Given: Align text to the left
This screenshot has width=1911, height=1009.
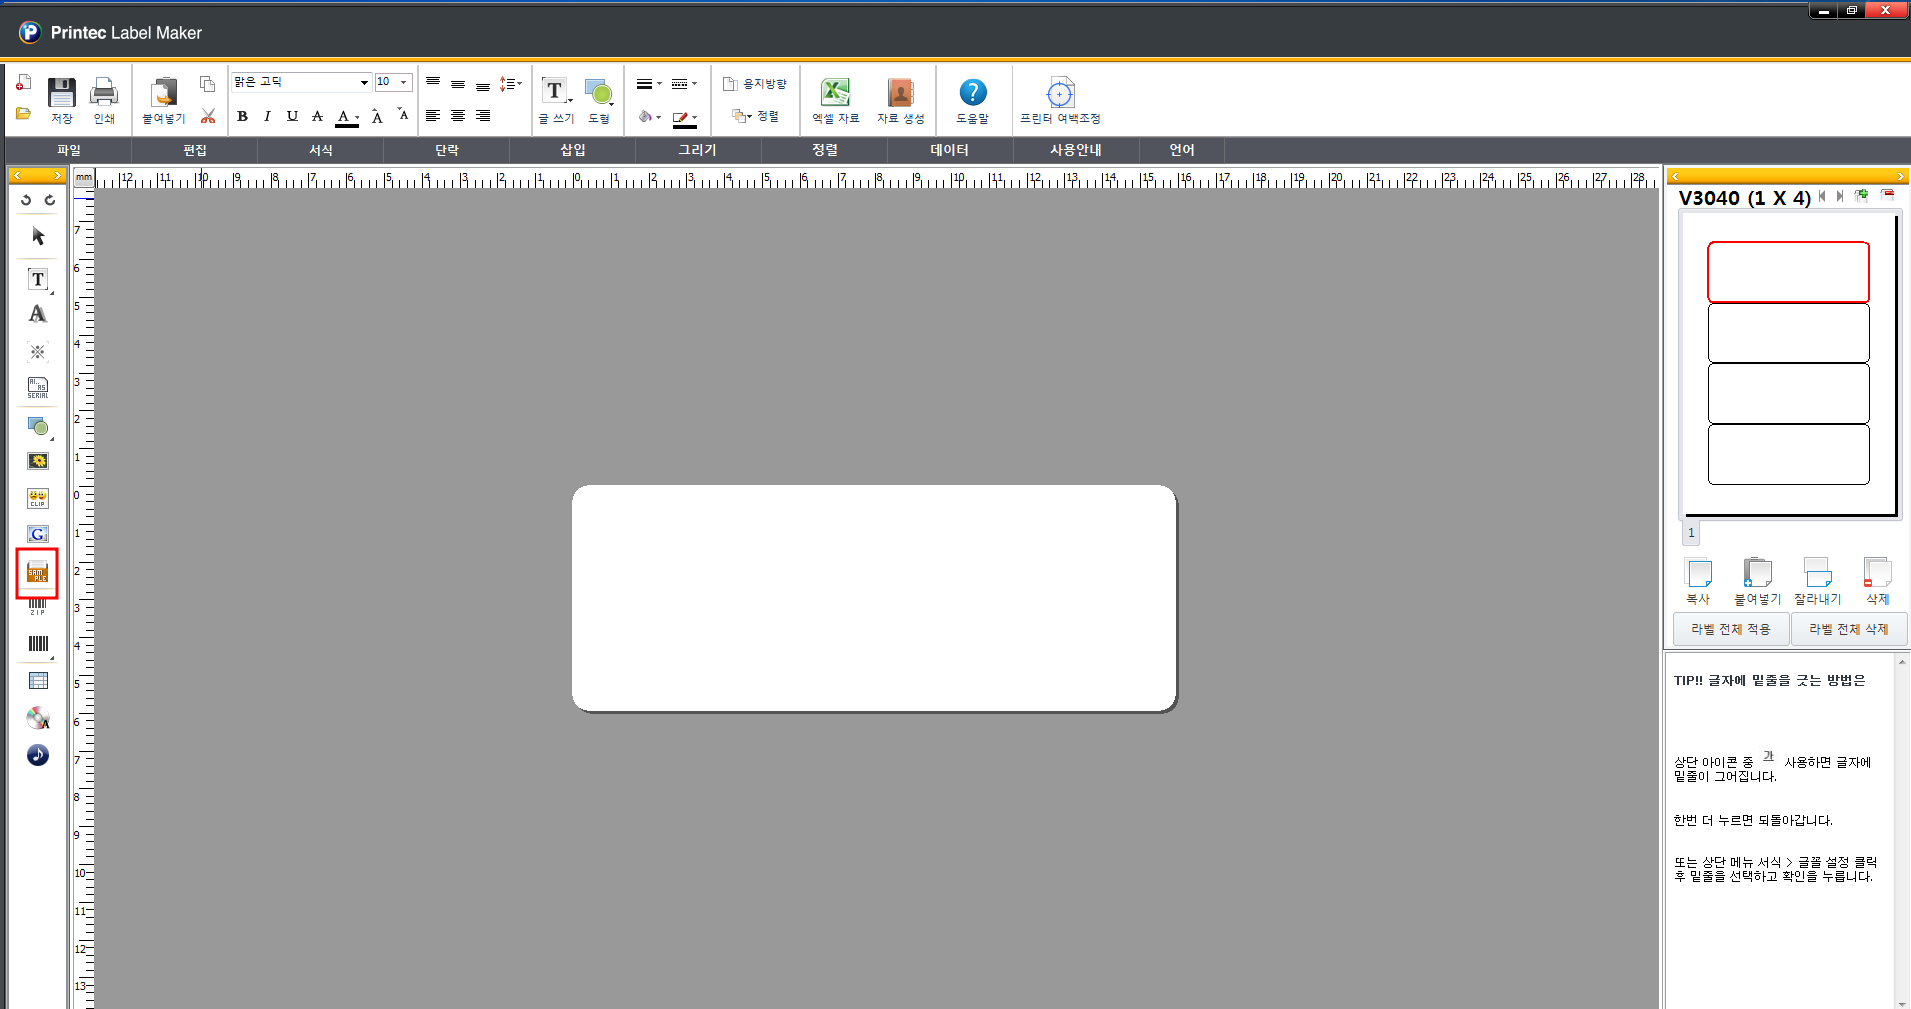Looking at the screenshot, I should 433,116.
